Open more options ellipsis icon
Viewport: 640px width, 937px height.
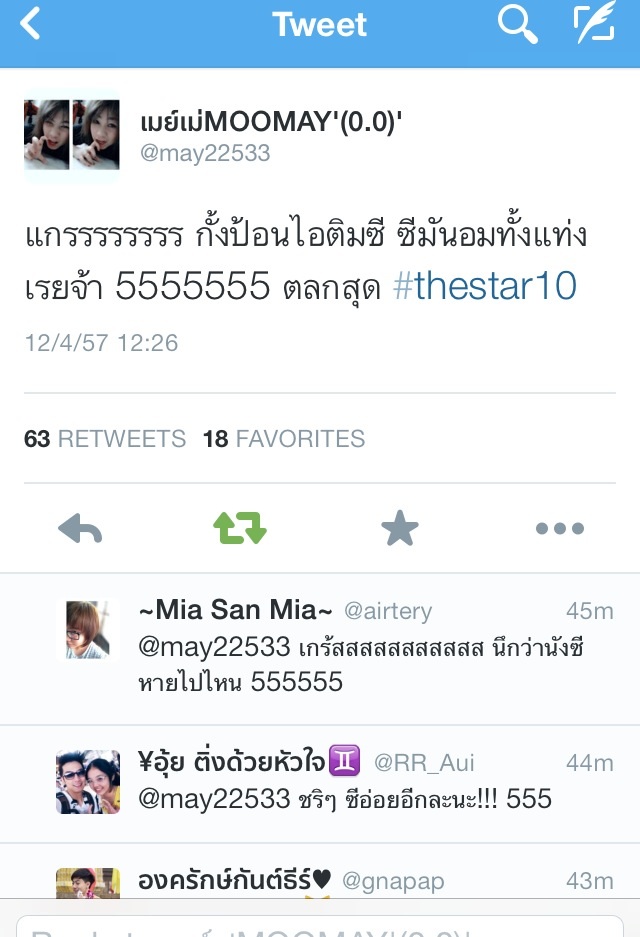560,528
